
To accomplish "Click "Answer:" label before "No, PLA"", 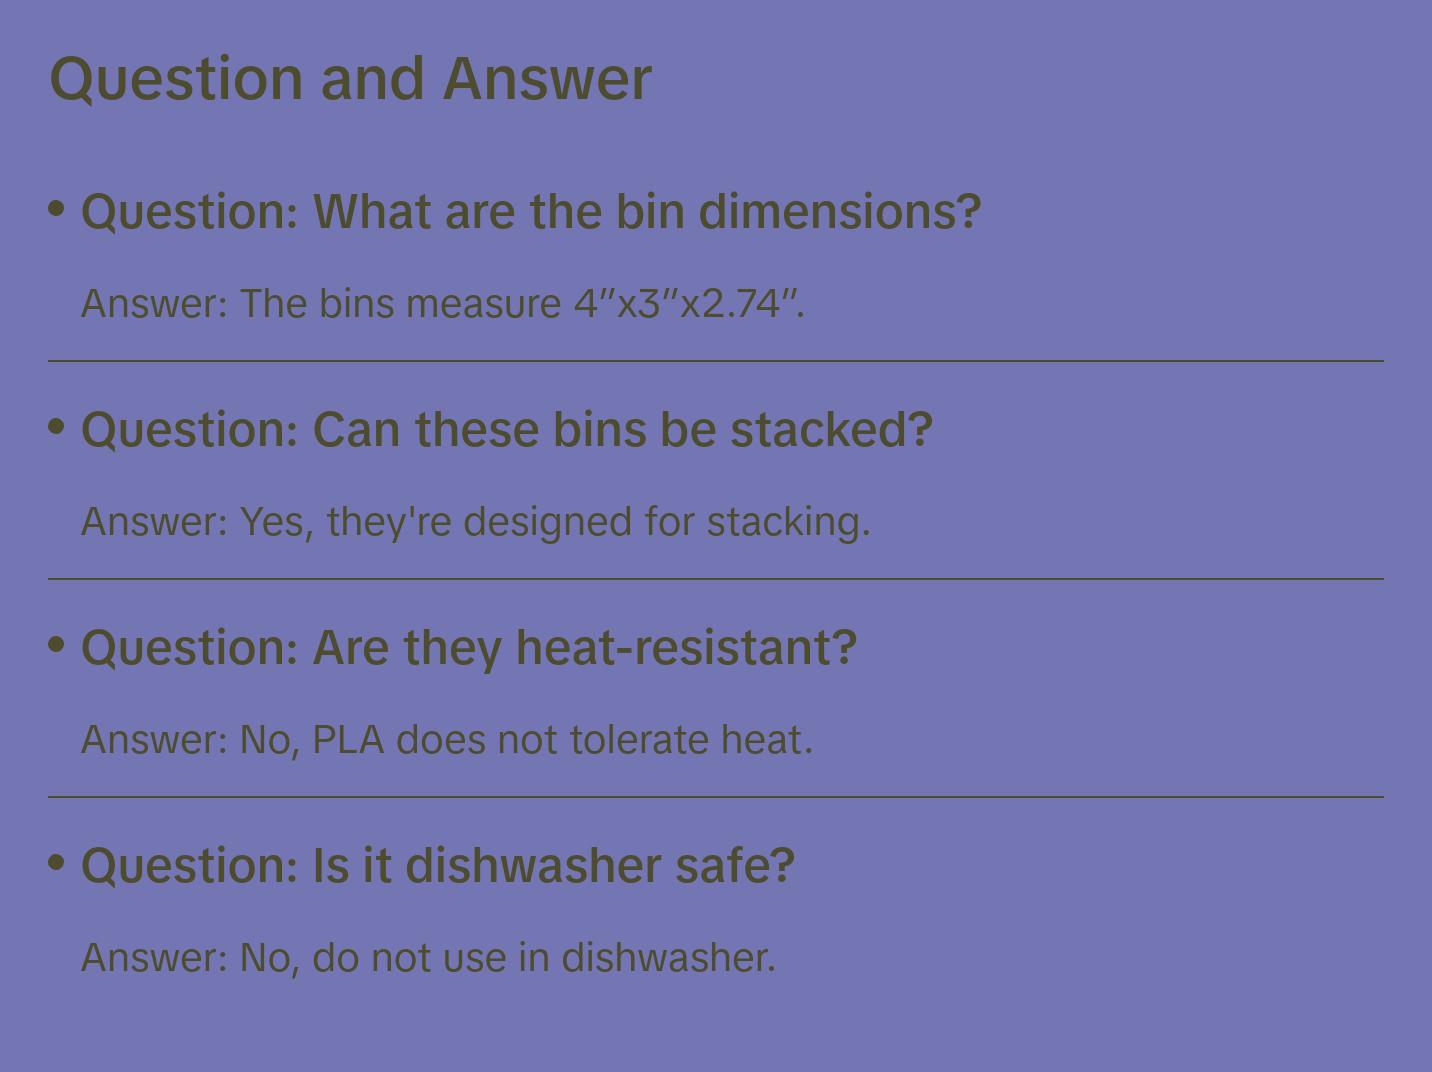I will coord(154,740).
